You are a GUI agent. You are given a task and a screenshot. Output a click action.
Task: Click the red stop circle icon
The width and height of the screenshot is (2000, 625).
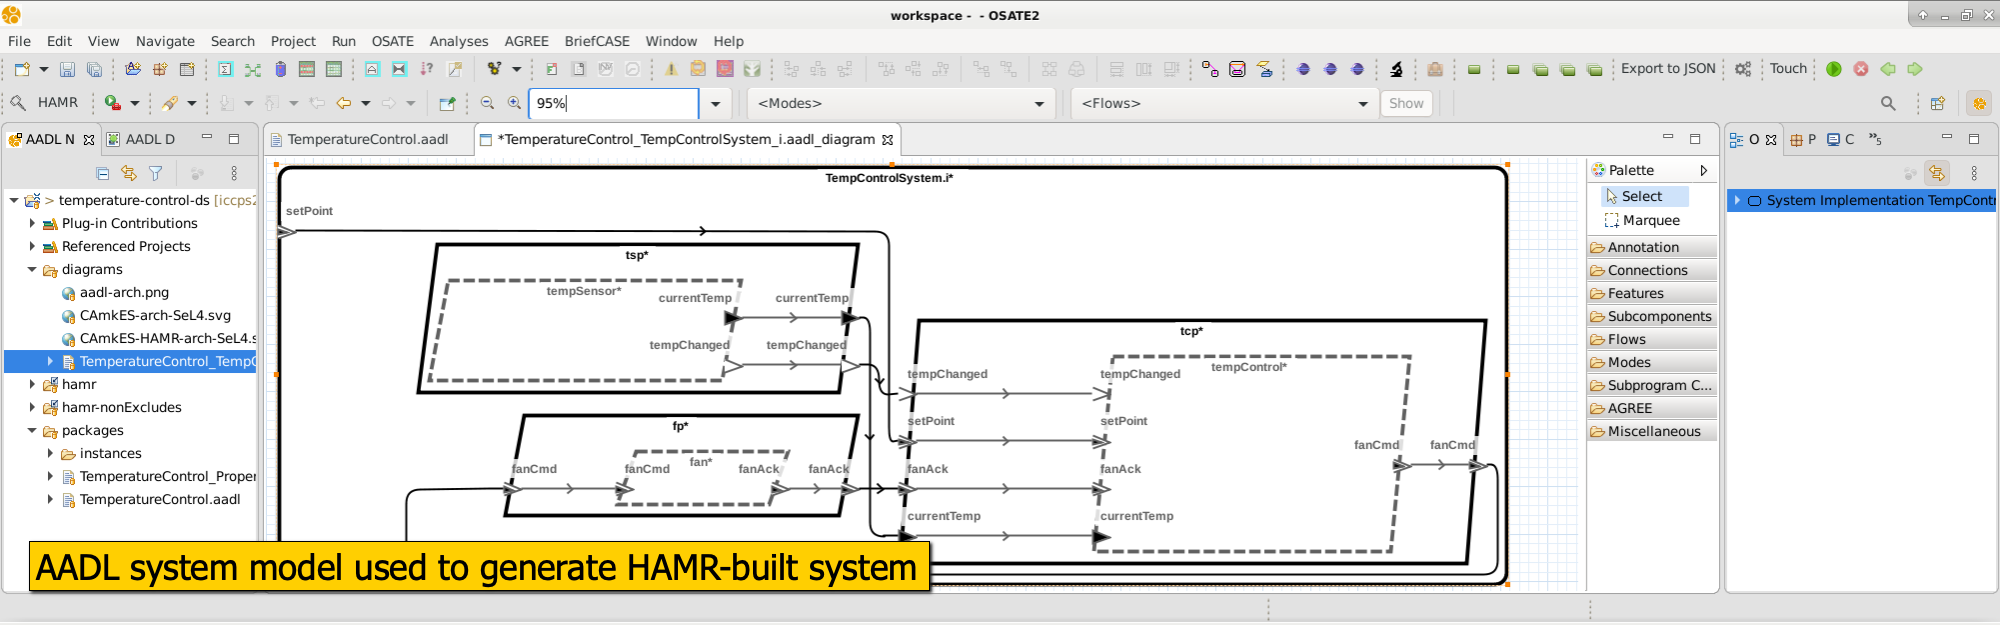tap(1861, 69)
